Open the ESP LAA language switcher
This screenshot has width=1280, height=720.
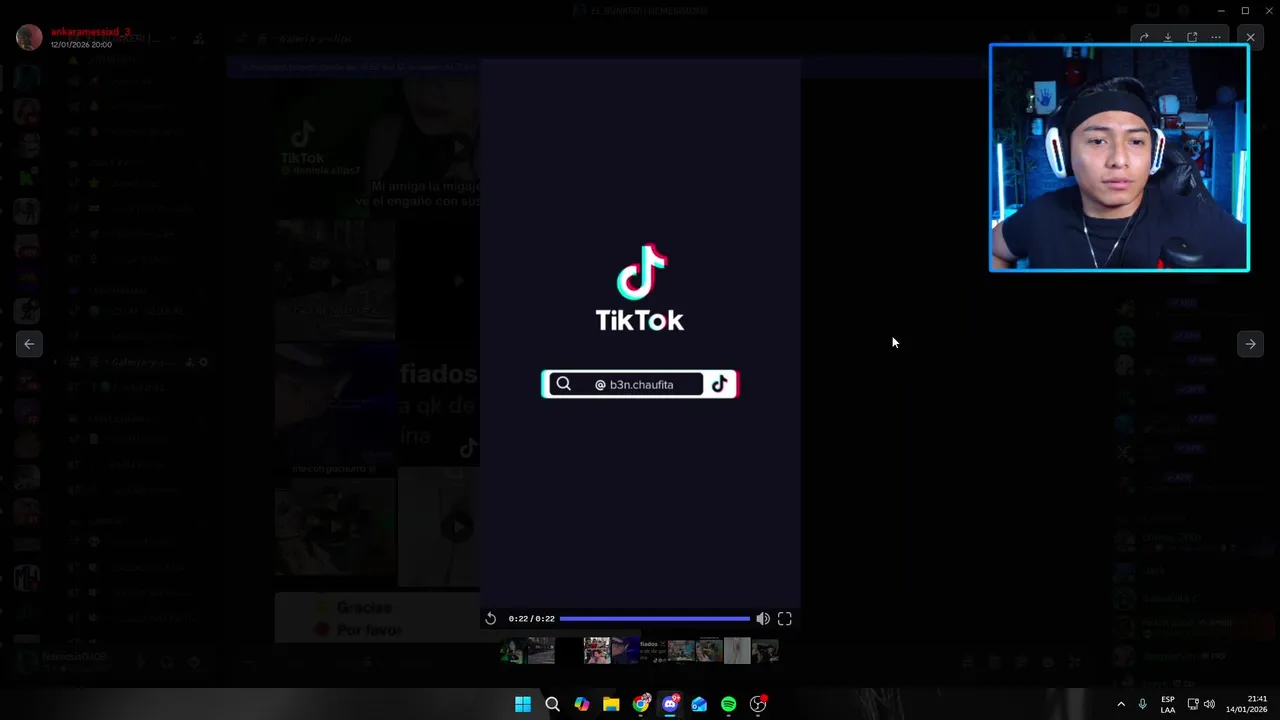pos(1168,704)
